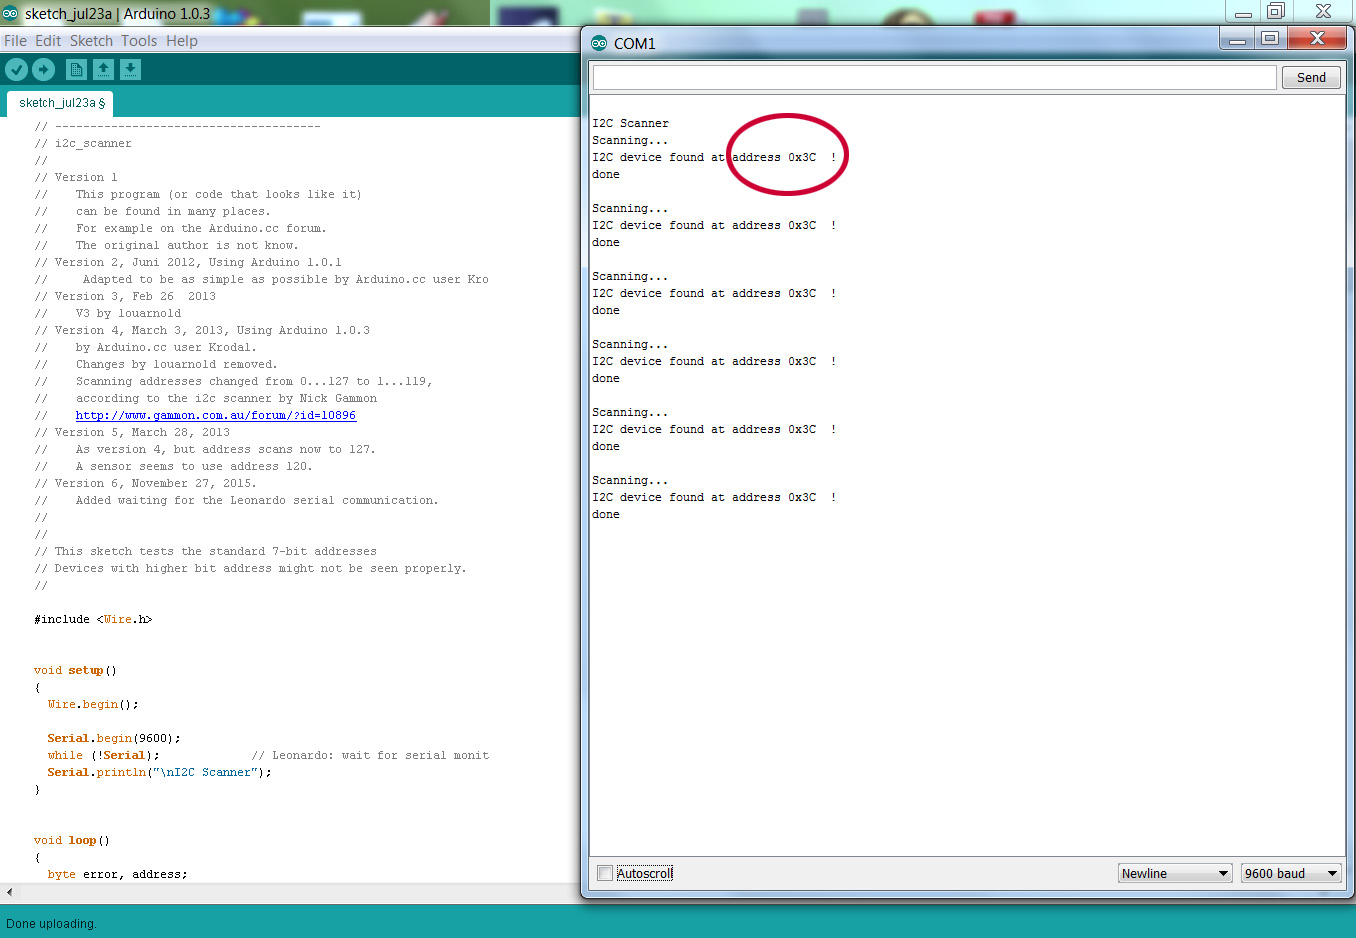This screenshot has height=938, width=1356.
Task: Verify the sketch with the checkmark icon
Action: 16,70
